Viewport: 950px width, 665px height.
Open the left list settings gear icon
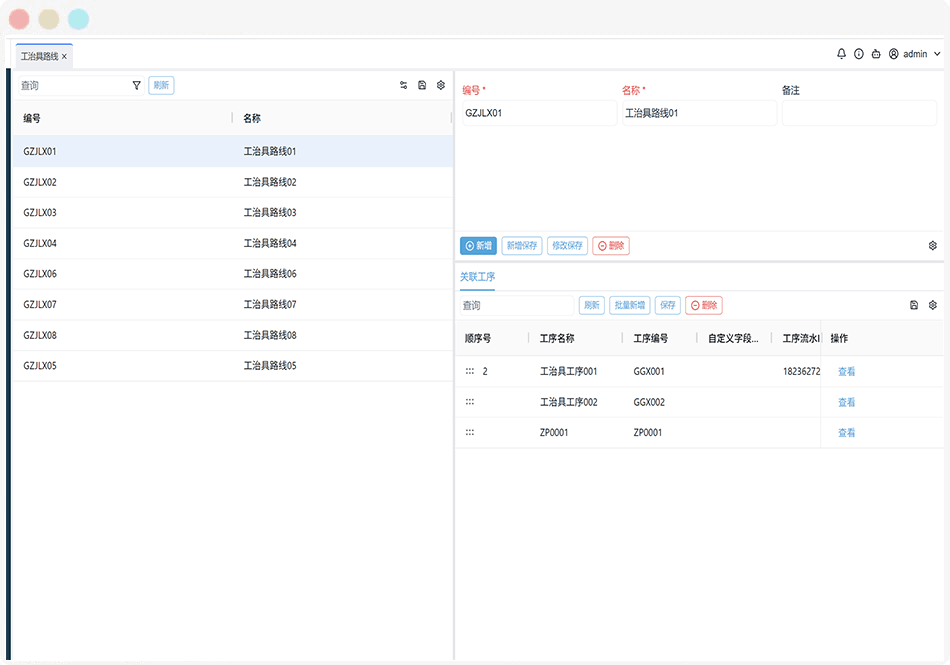point(441,85)
